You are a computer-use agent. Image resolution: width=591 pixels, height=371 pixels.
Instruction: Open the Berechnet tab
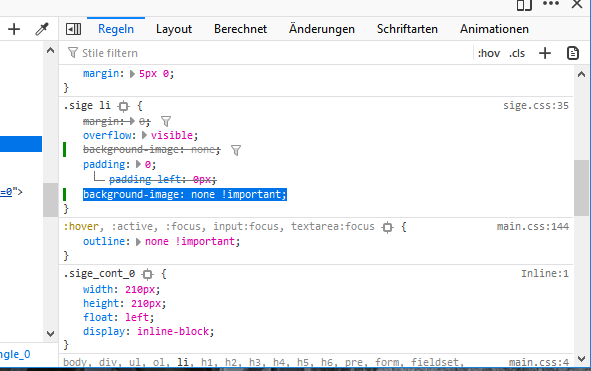click(240, 29)
